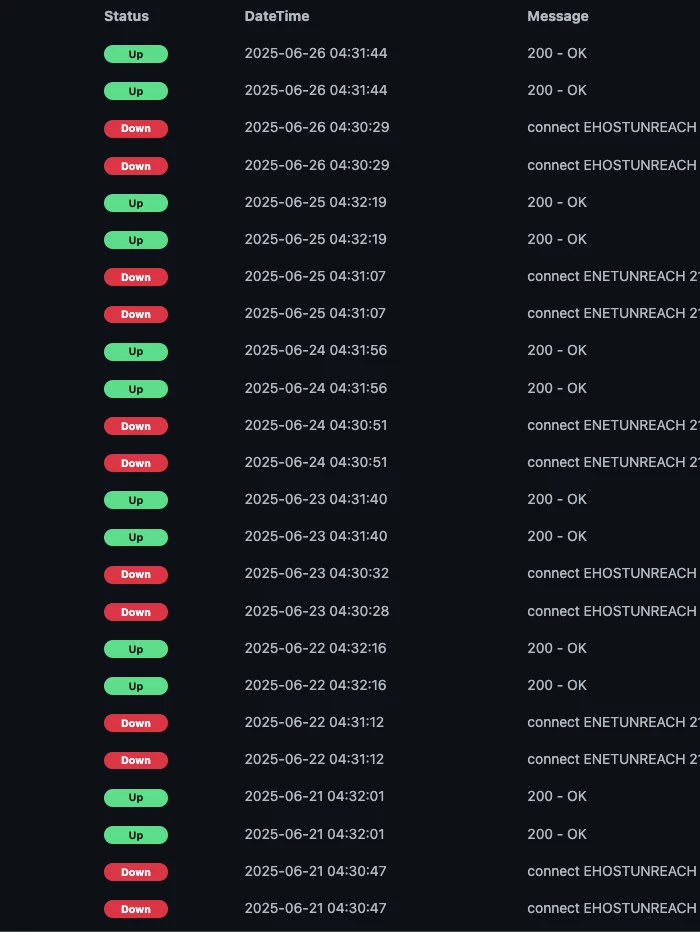Click the second Down badge dated 2025-06-26 04:30:29

click(x=135, y=166)
